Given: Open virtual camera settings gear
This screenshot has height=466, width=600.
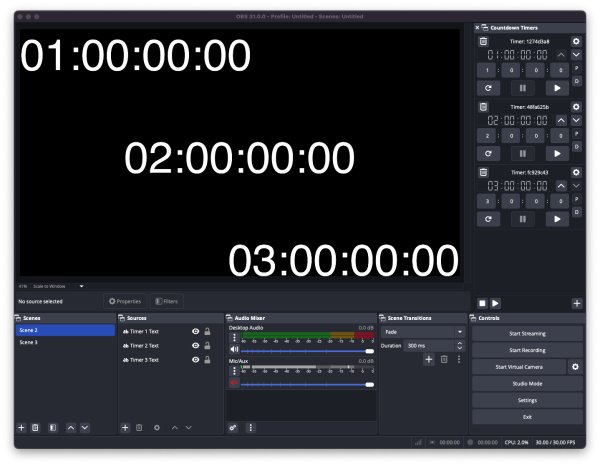Looking at the screenshot, I should (x=575, y=367).
